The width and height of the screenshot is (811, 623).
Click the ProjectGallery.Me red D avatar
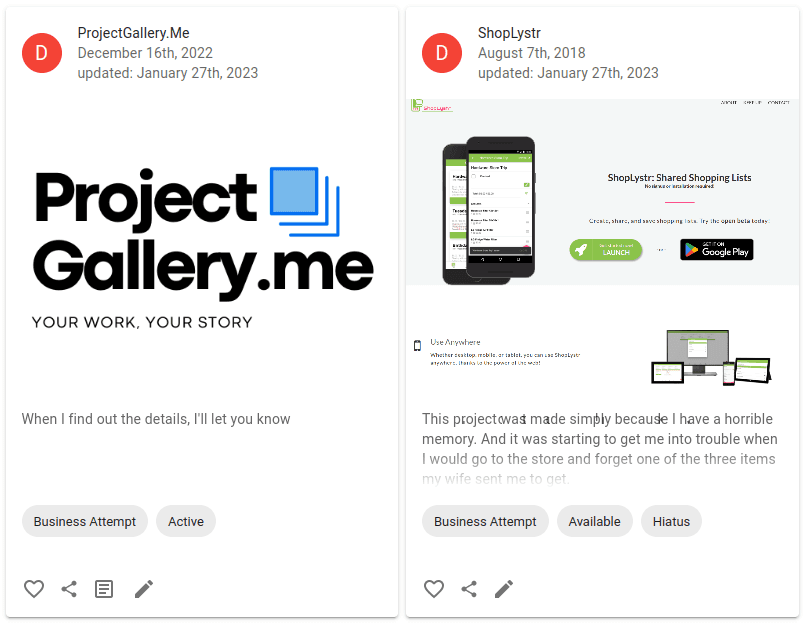point(42,53)
